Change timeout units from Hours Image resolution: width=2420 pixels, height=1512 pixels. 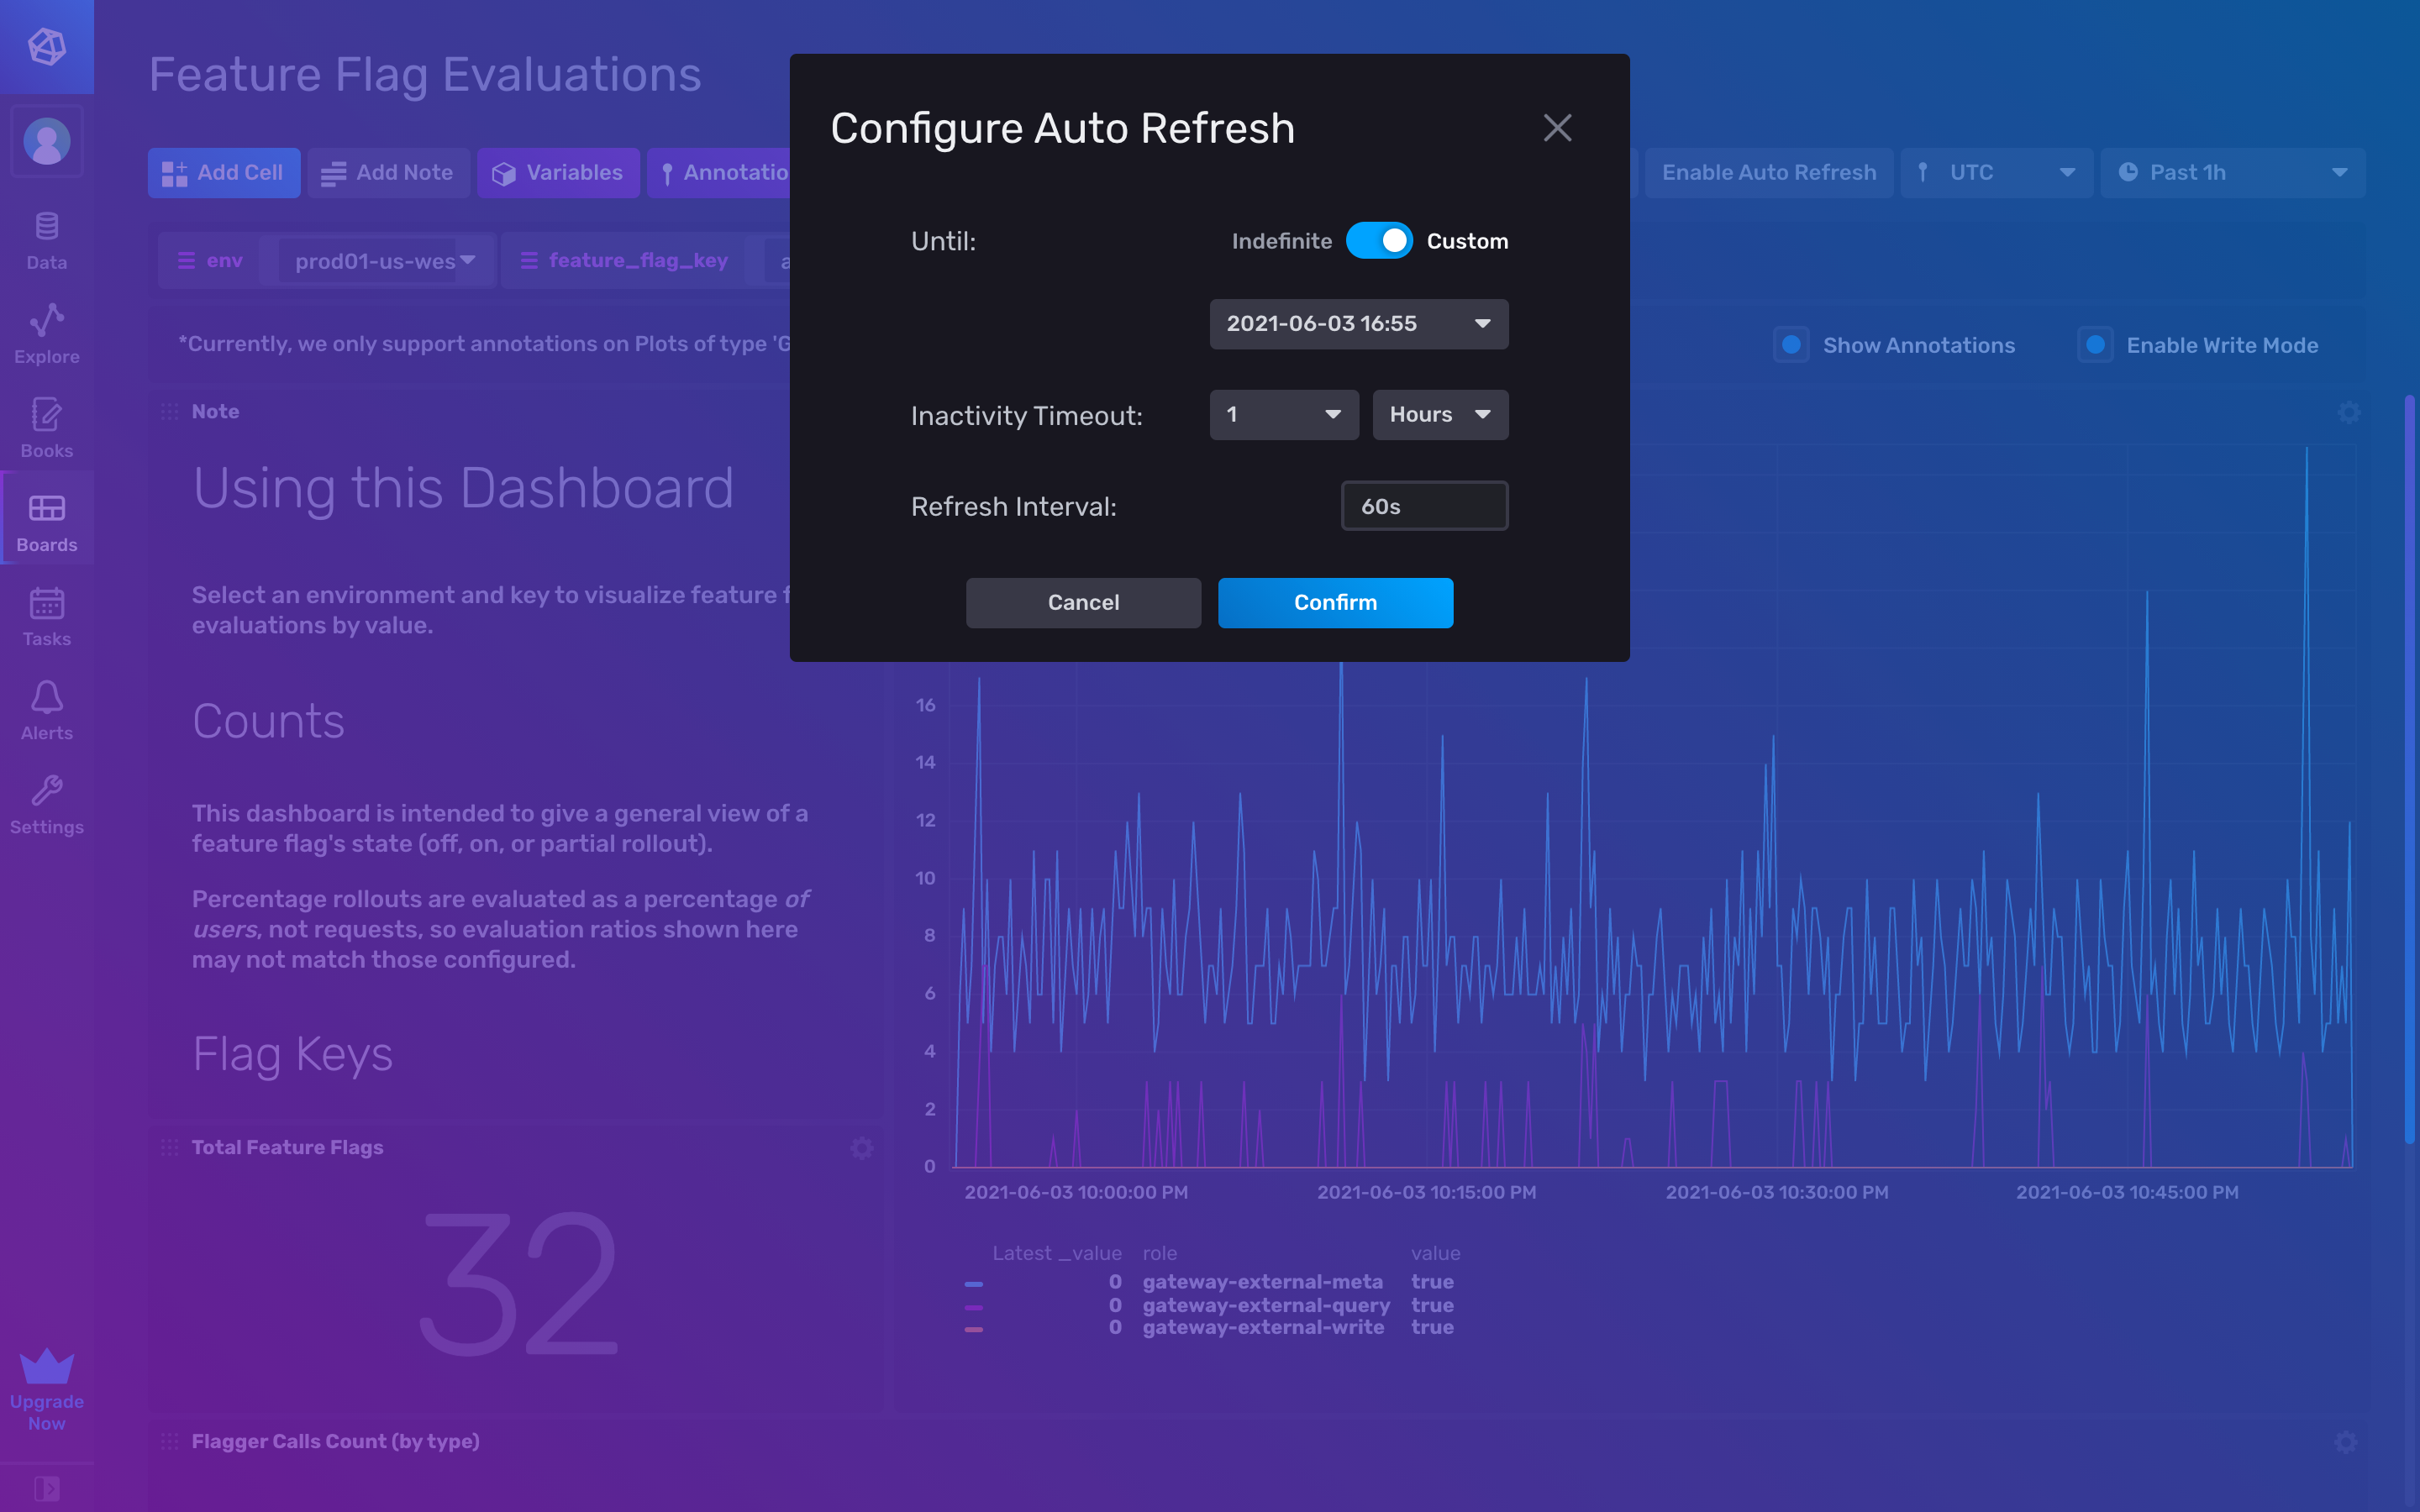1439,414
